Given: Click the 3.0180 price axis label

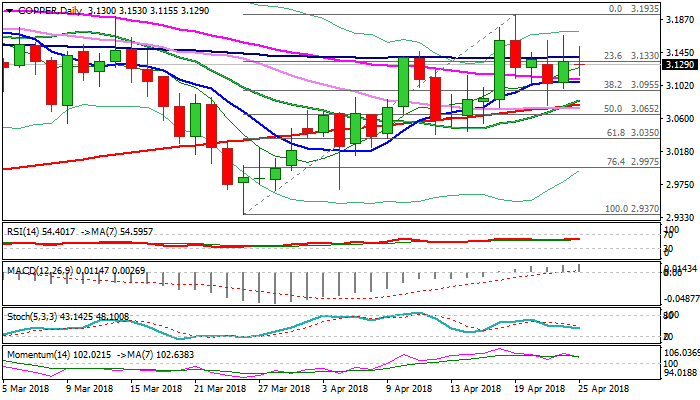Looking at the screenshot, I should point(680,151).
